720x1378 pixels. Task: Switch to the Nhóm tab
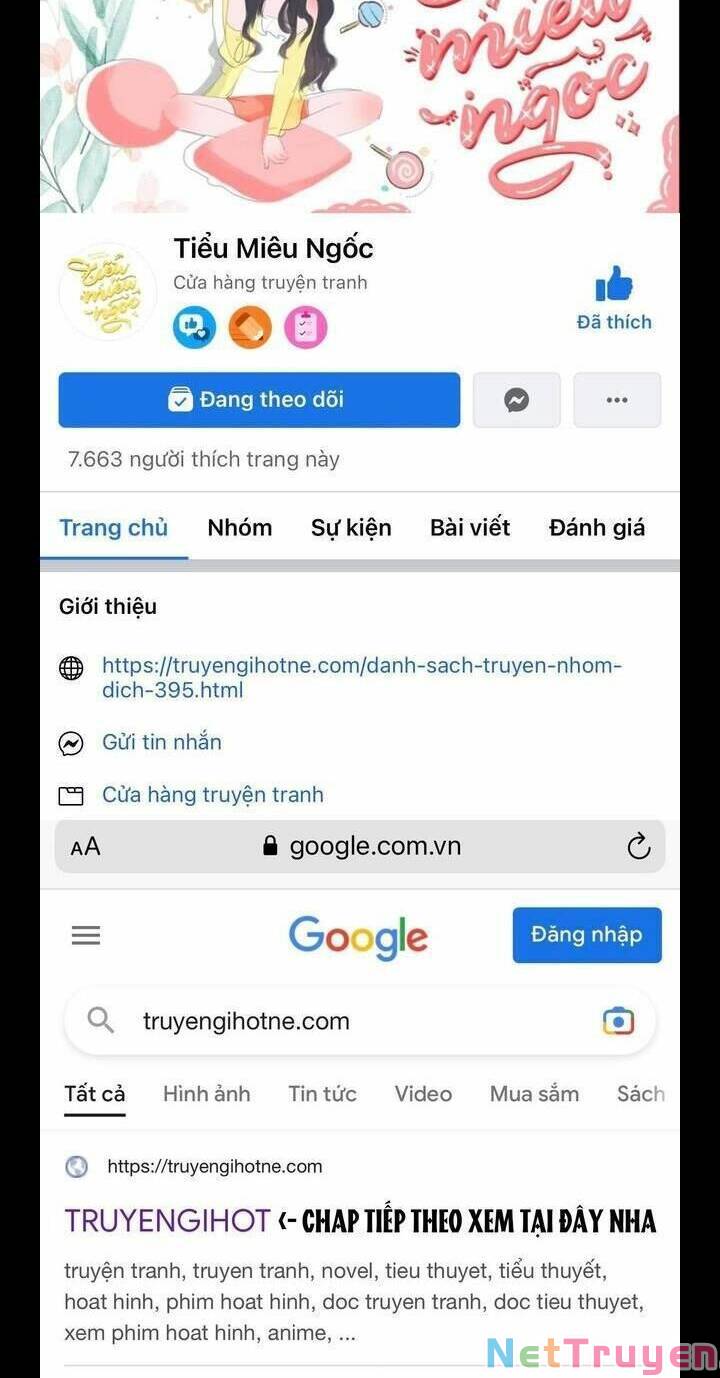(x=240, y=527)
